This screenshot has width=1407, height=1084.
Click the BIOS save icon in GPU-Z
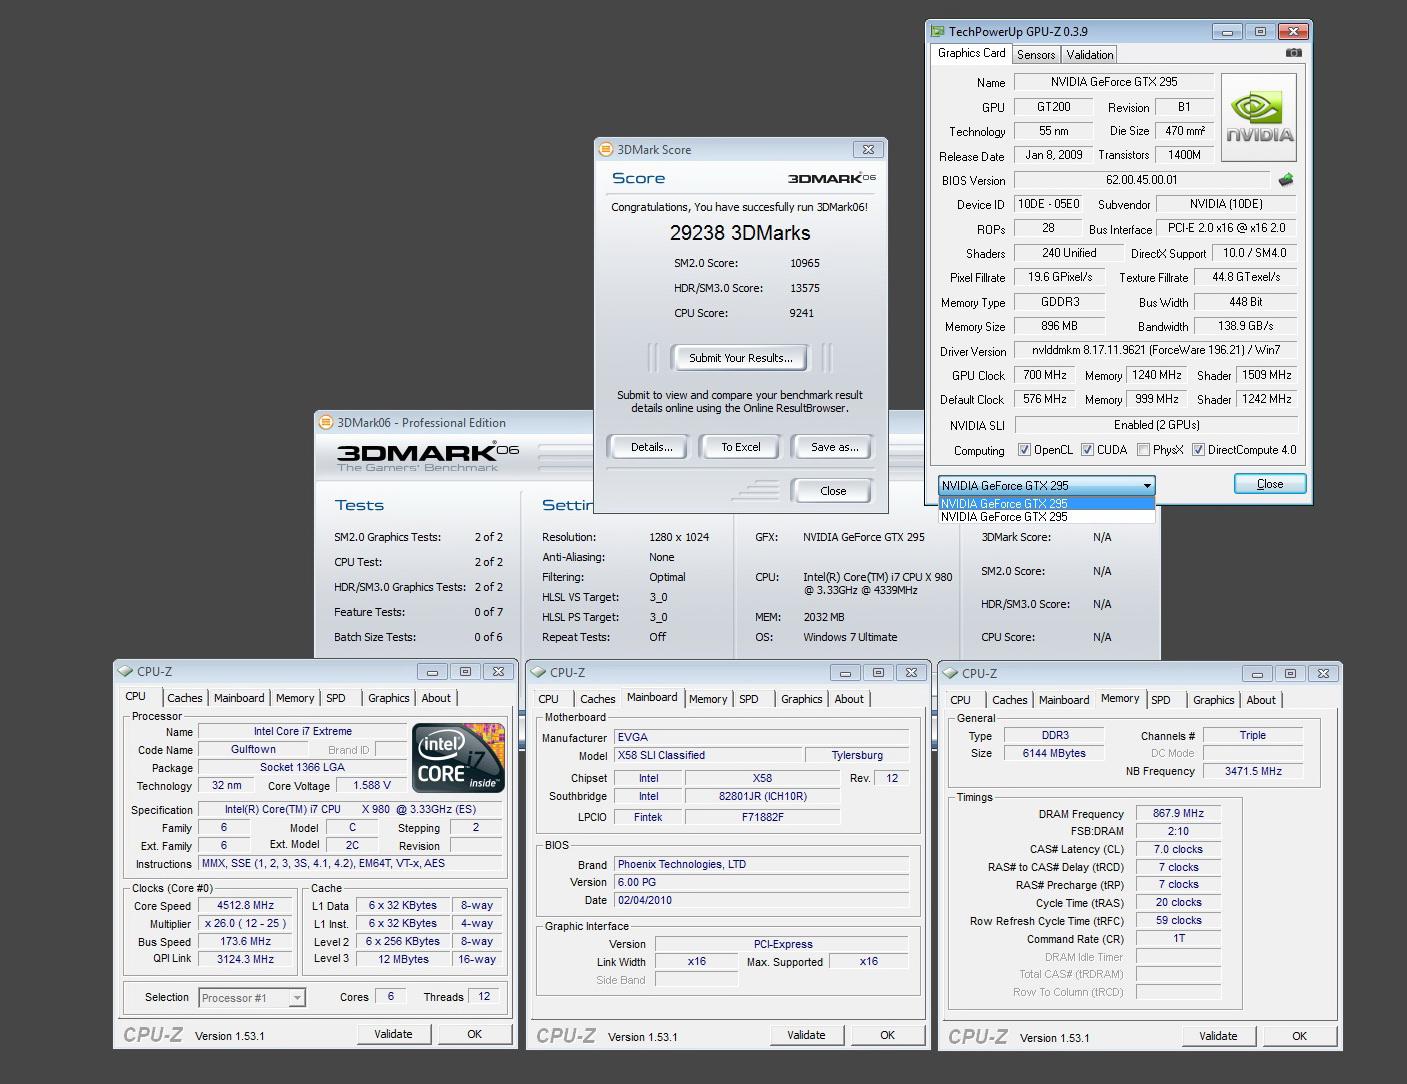click(1286, 180)
